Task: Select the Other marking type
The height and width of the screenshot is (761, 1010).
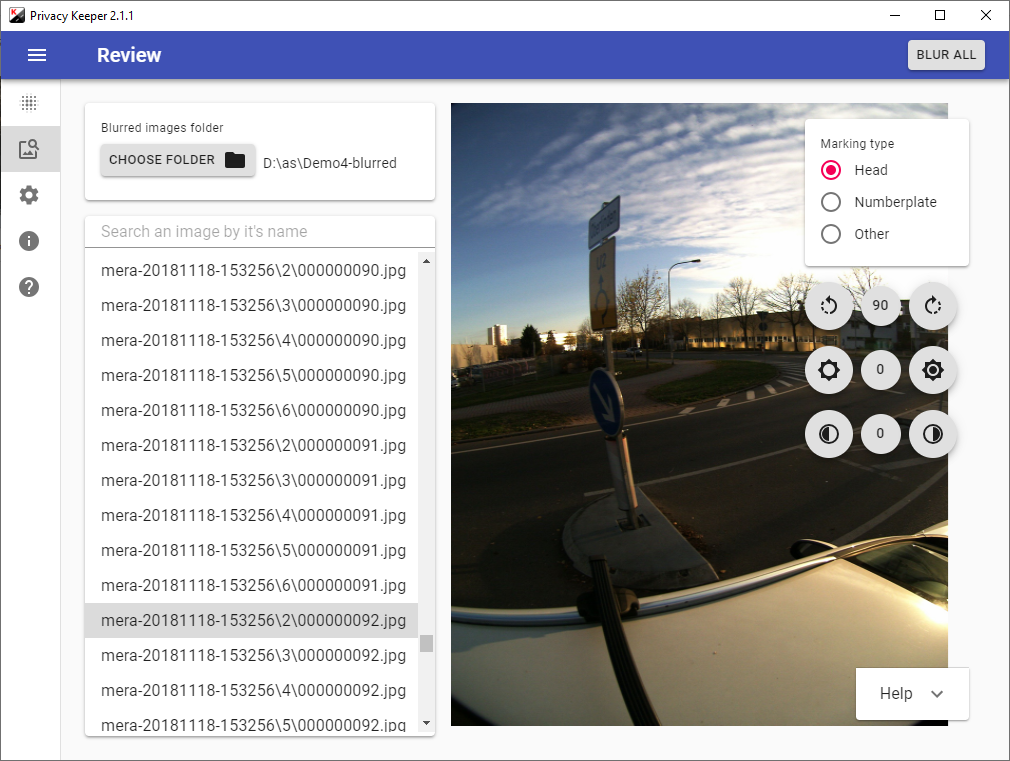Action: pos(831,234)
